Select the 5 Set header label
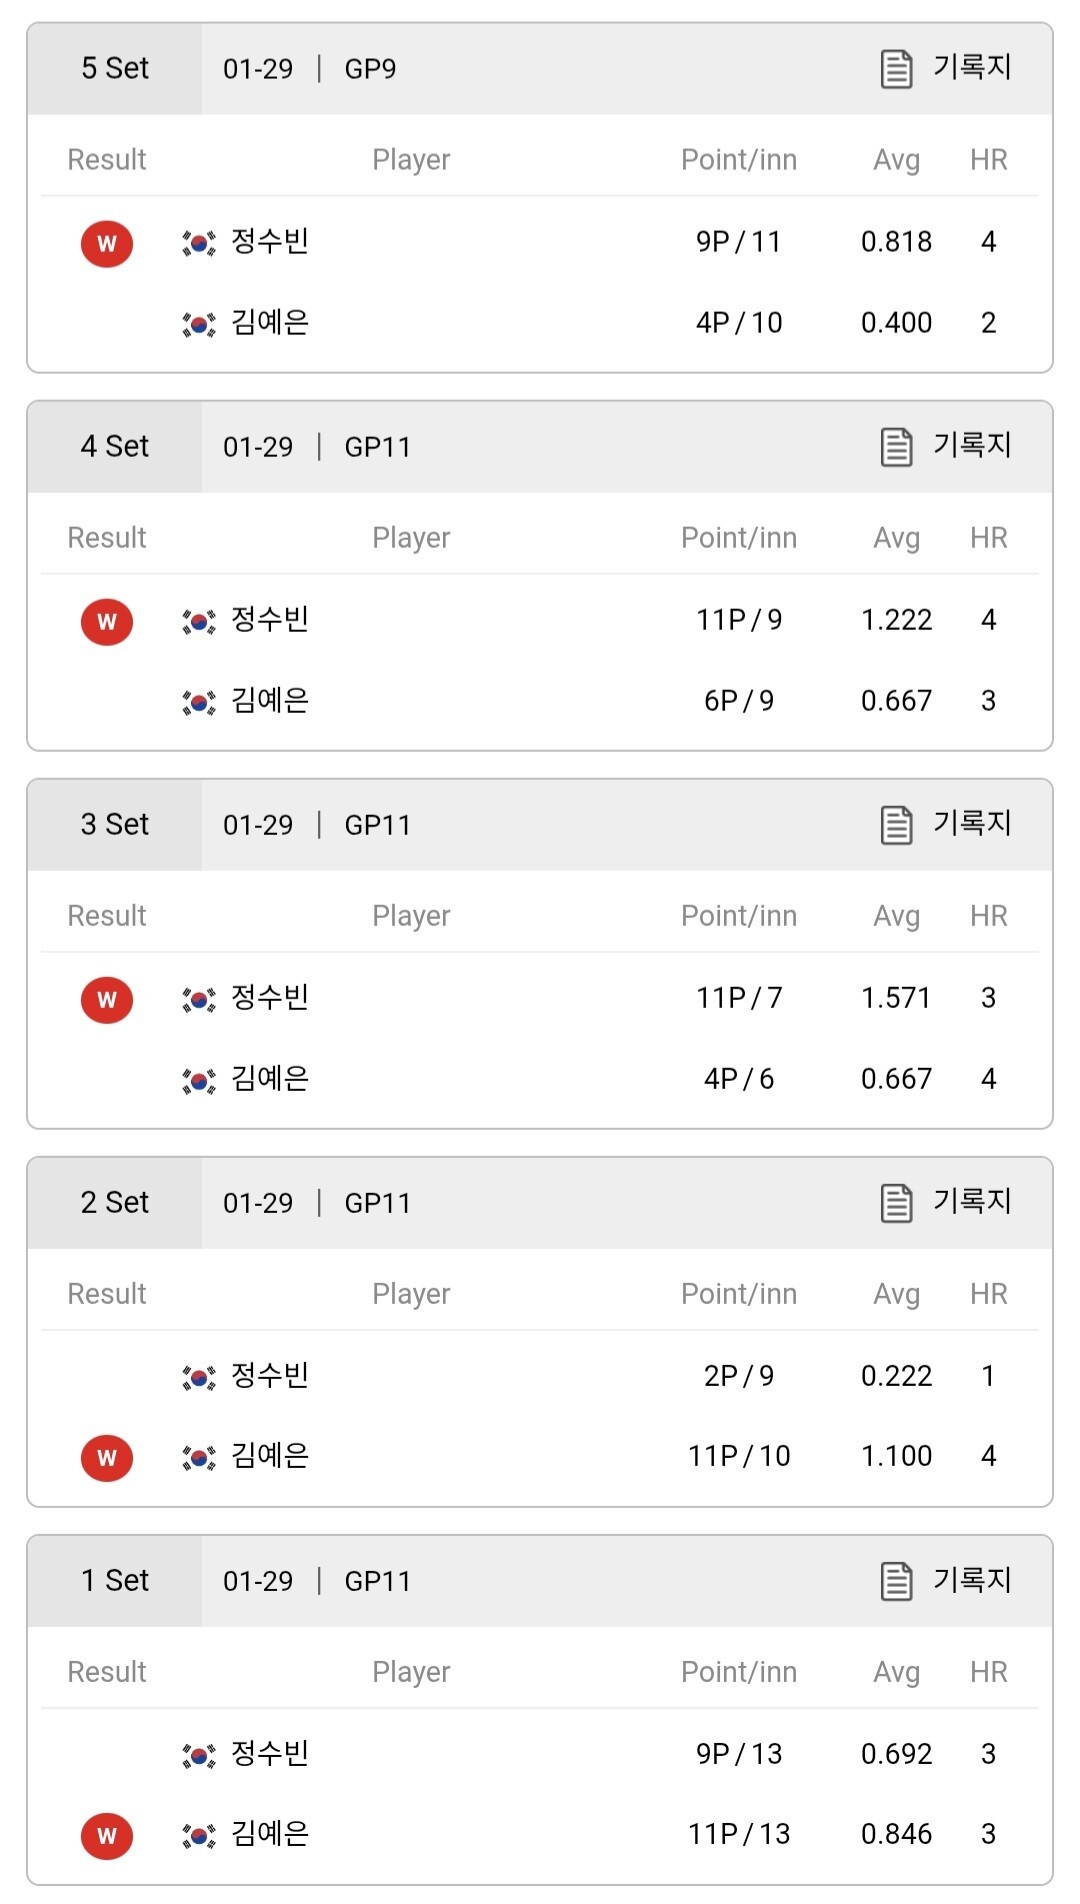The image size is (1080, 1904). point(115,68)
